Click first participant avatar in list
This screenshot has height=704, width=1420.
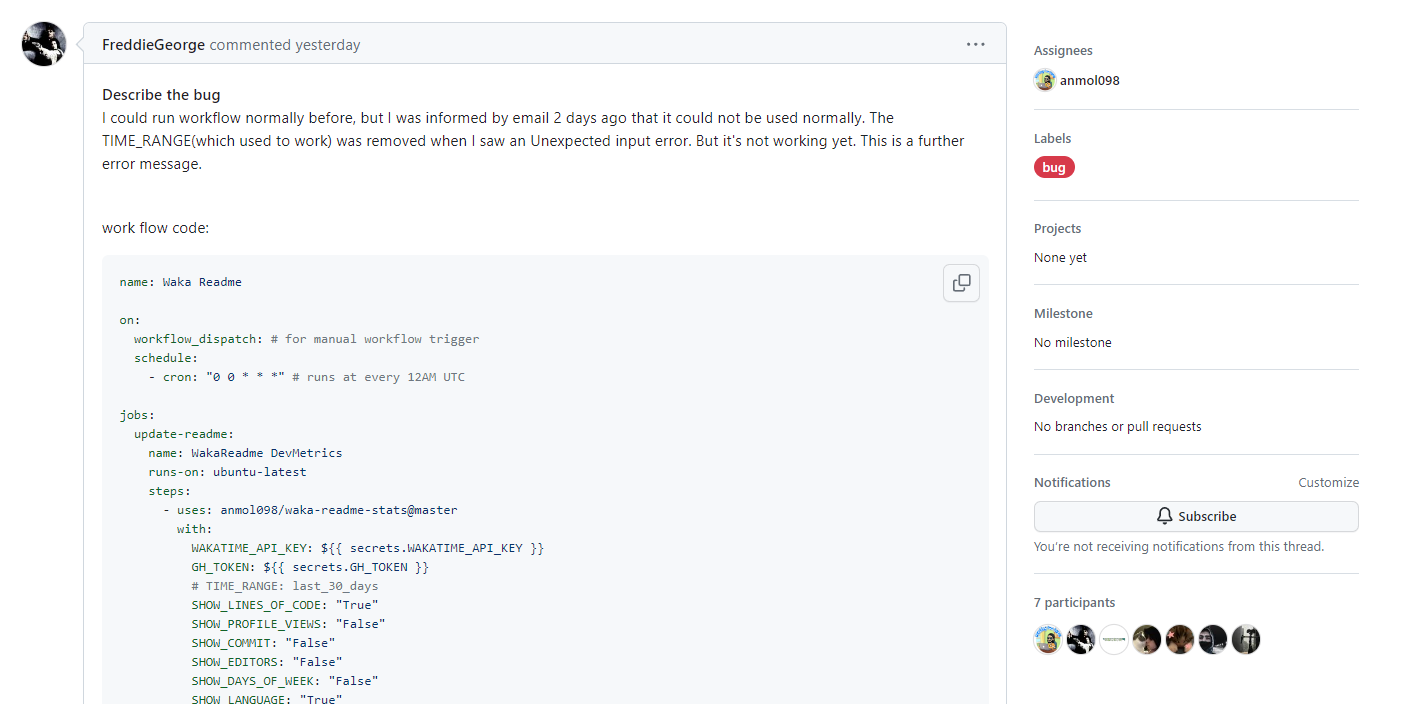(1047, 640)
